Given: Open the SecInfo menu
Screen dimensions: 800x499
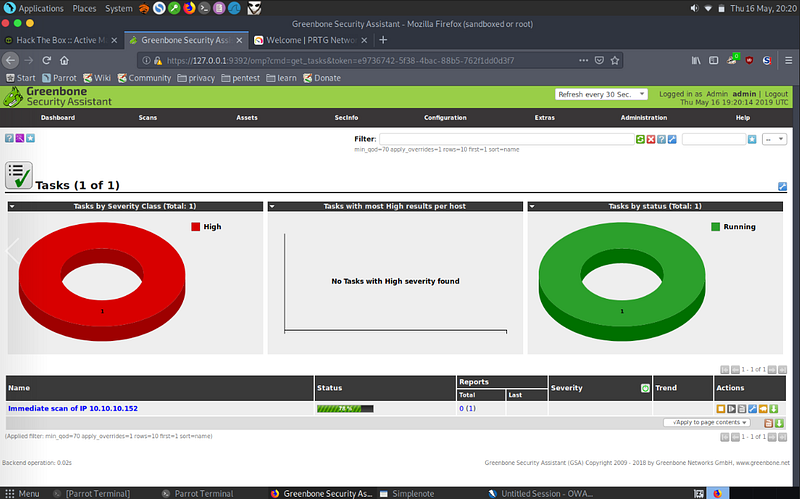Looking at the screenshot, I should tap(346, 117).
